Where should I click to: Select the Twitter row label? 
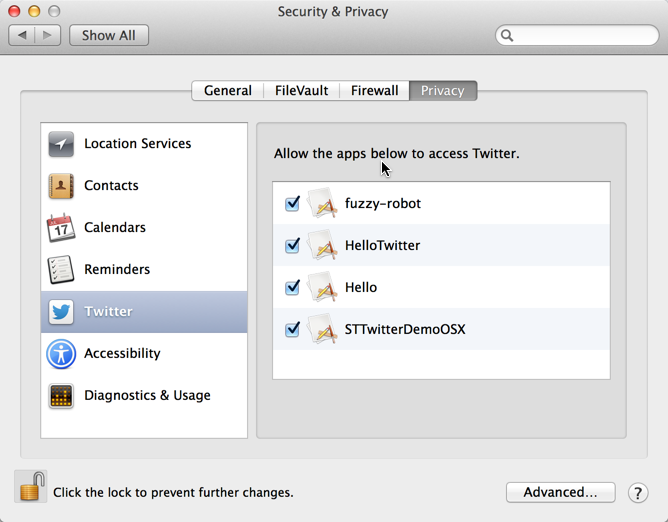click(x=108, y=311)
